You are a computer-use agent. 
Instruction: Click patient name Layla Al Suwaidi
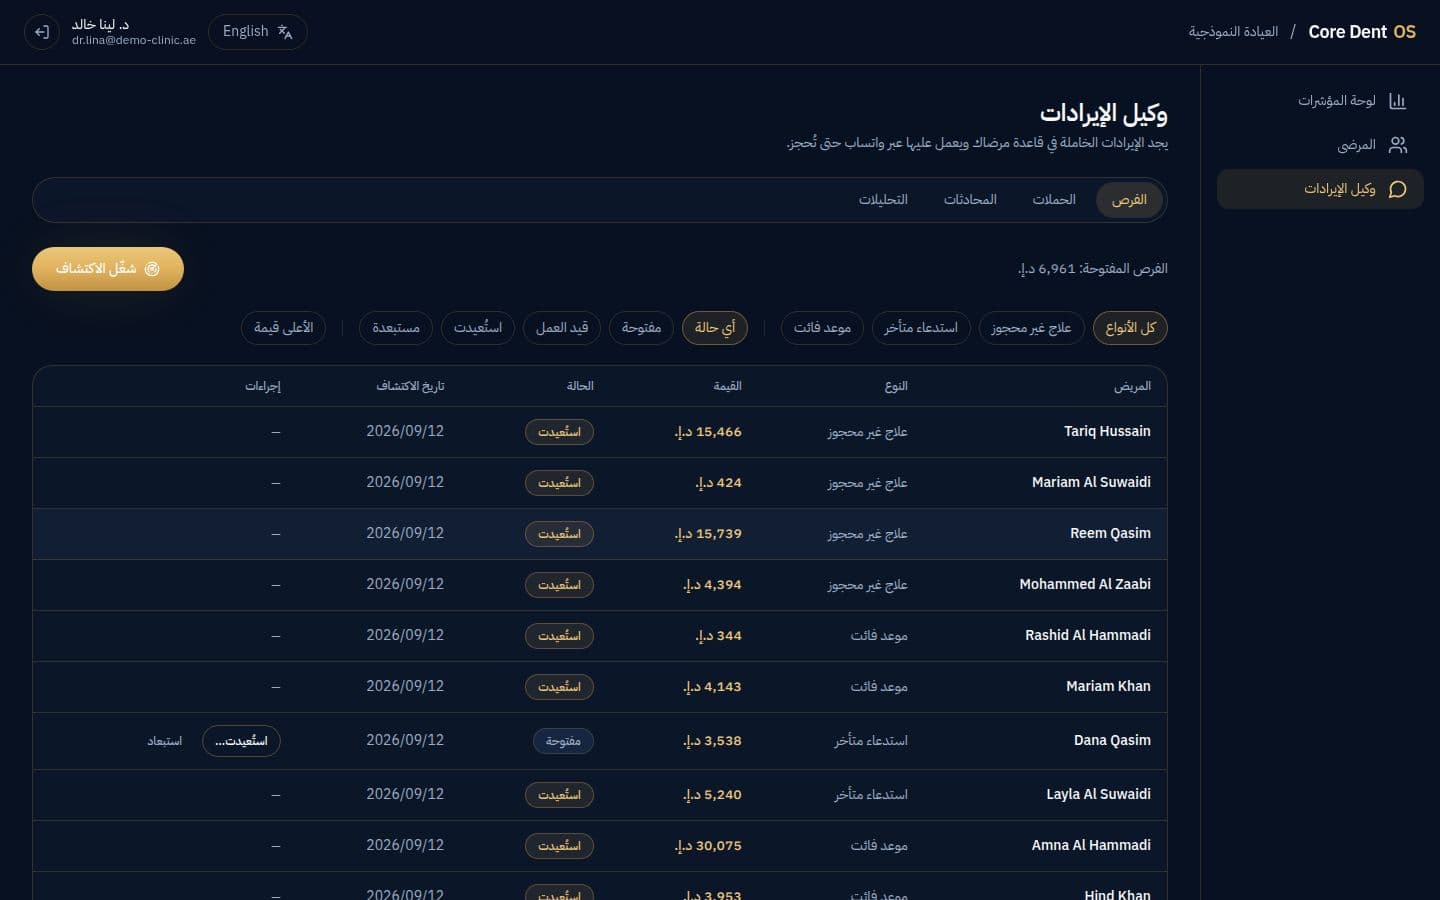(x=1098, y=795)
